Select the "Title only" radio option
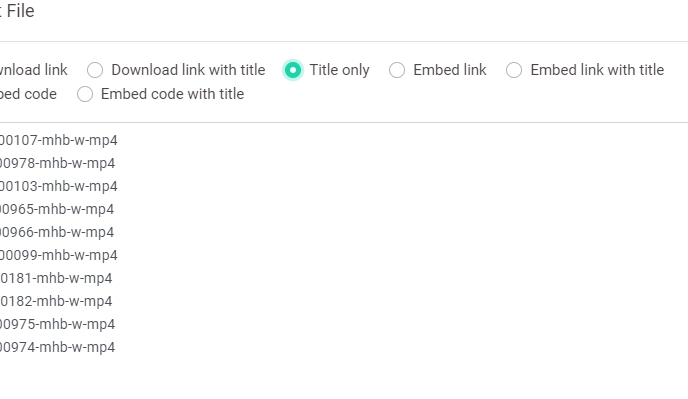This screenshot has height=399, width=688. [x=293, y=70]
